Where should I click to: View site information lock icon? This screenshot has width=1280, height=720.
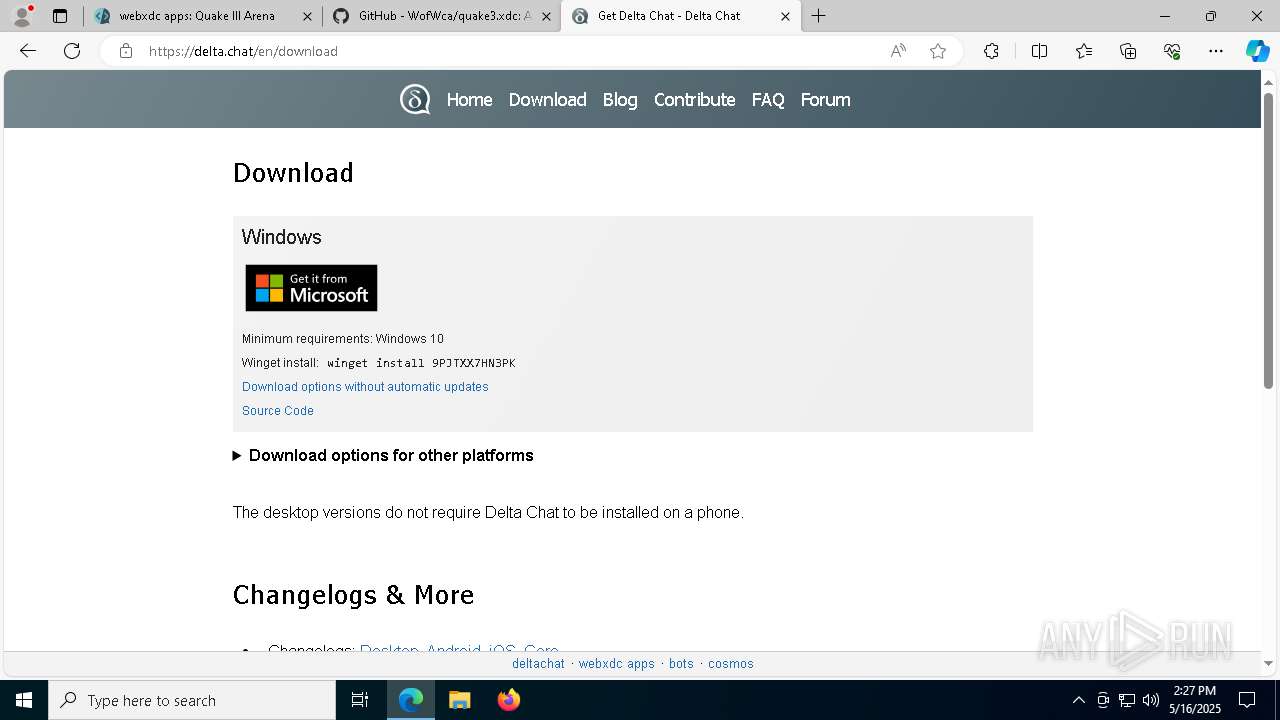tap(126, 51)
